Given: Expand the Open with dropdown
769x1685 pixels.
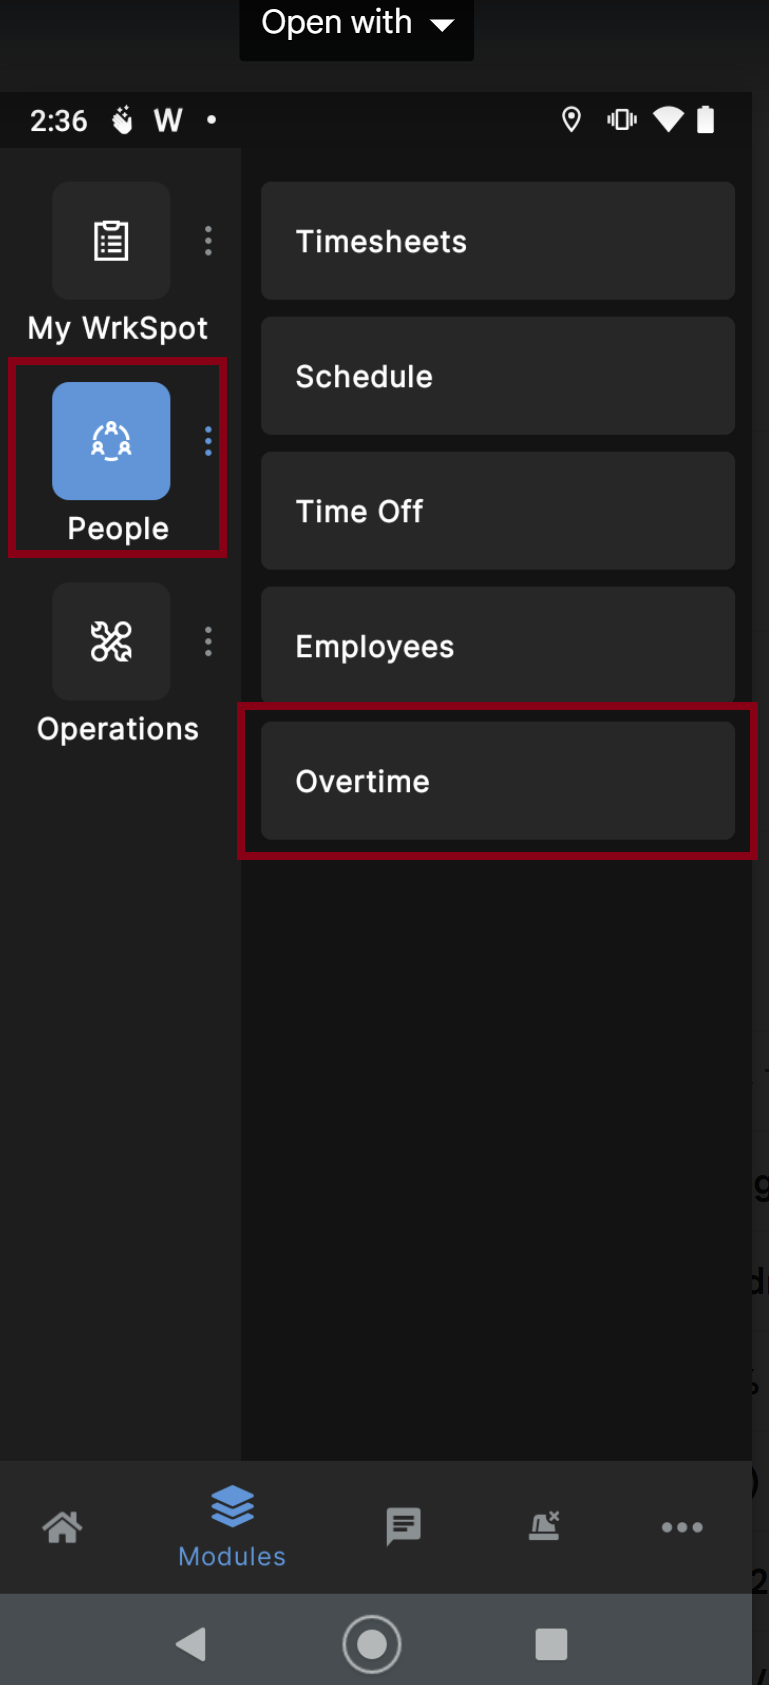Looking at the screenshot, I should tap(356, 22).
